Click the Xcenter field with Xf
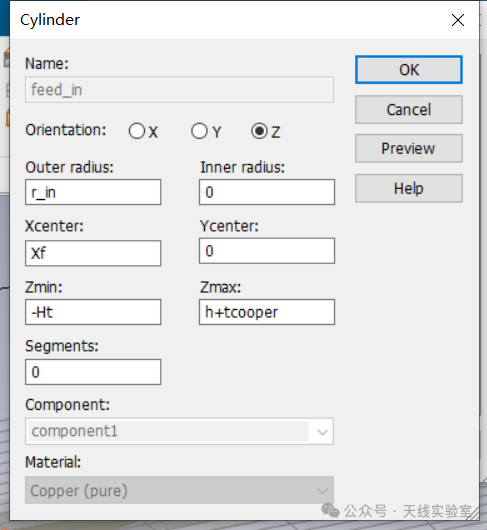 (93, 253)
